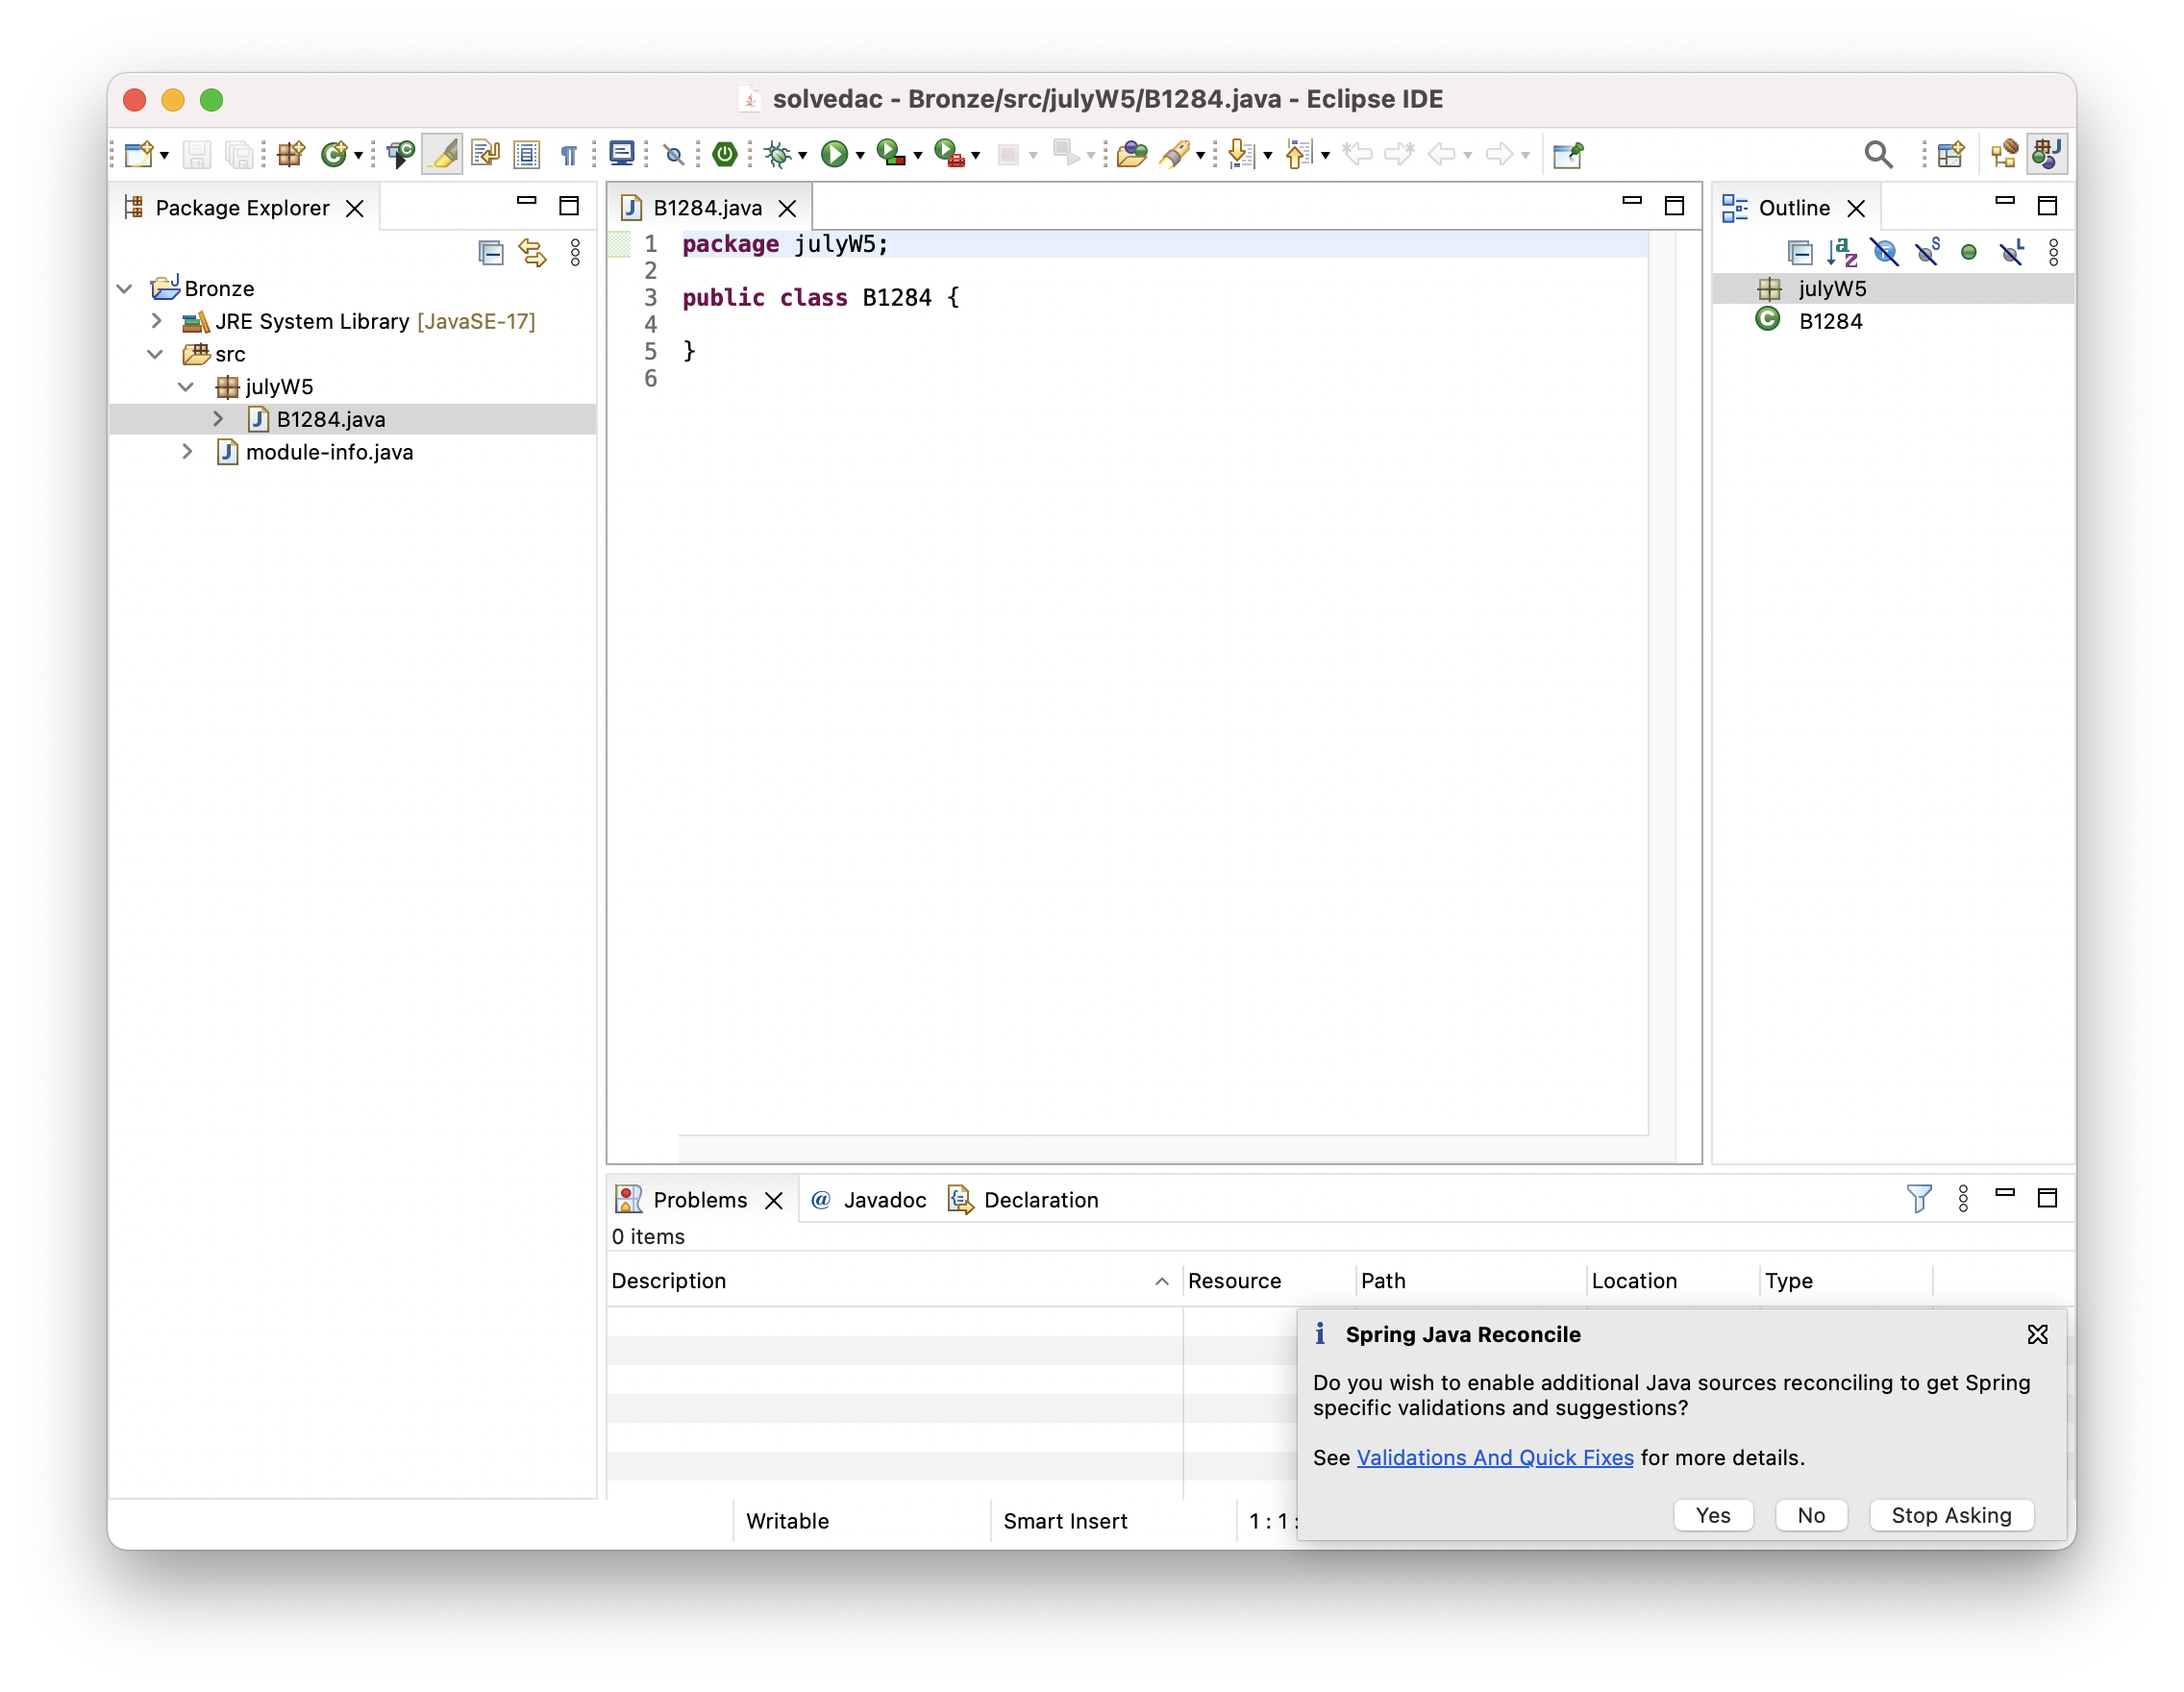The height and width of the screenshot is (1692, 2184).
Task: Toggle Mark Occurrences highlighter icon
Action: (442, 154)
